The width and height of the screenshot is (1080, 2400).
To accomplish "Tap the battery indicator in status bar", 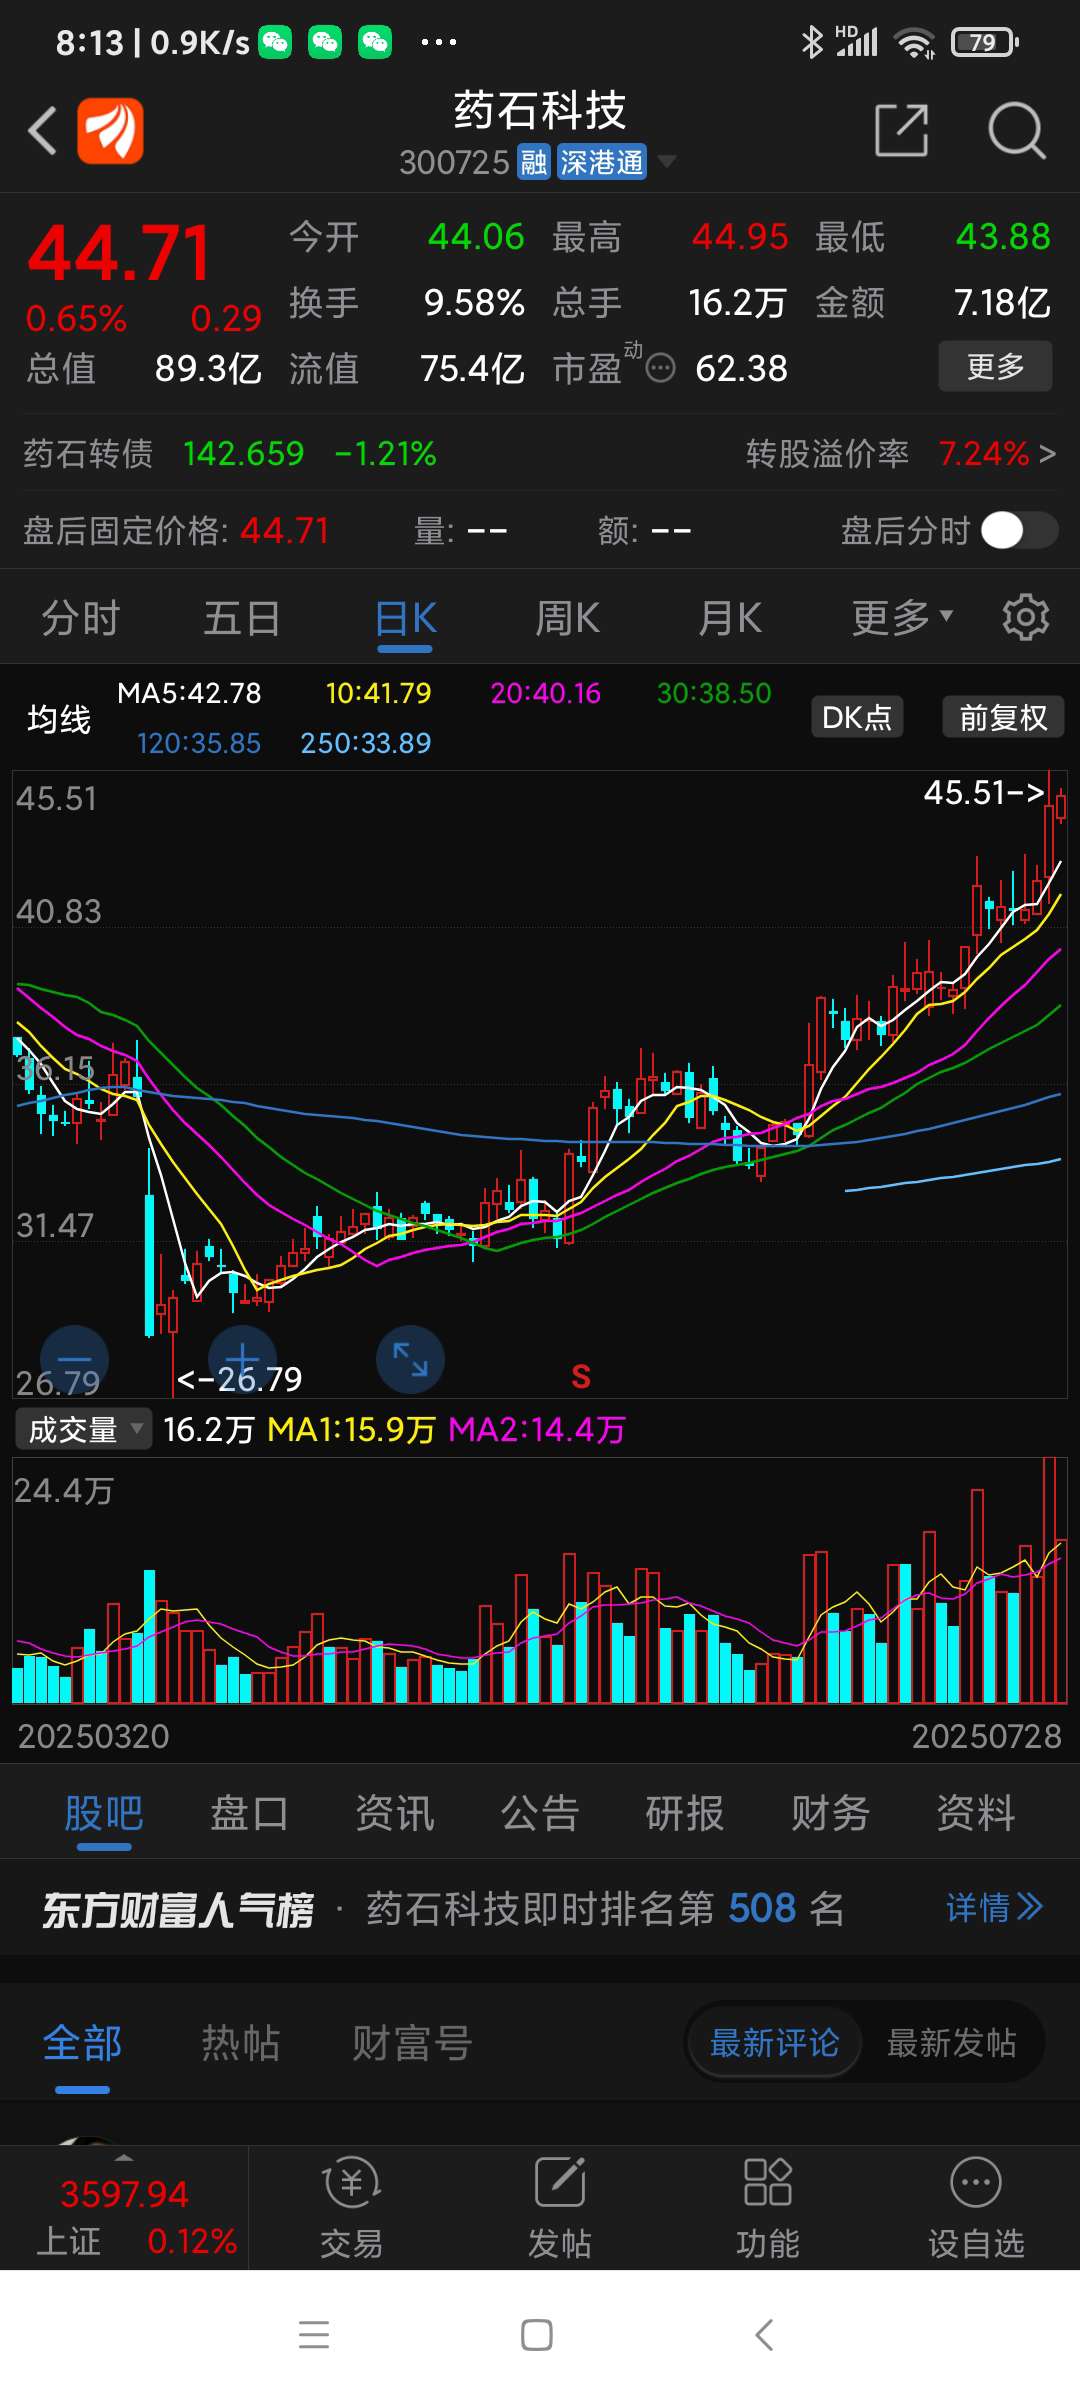I will tap(984, 42).
